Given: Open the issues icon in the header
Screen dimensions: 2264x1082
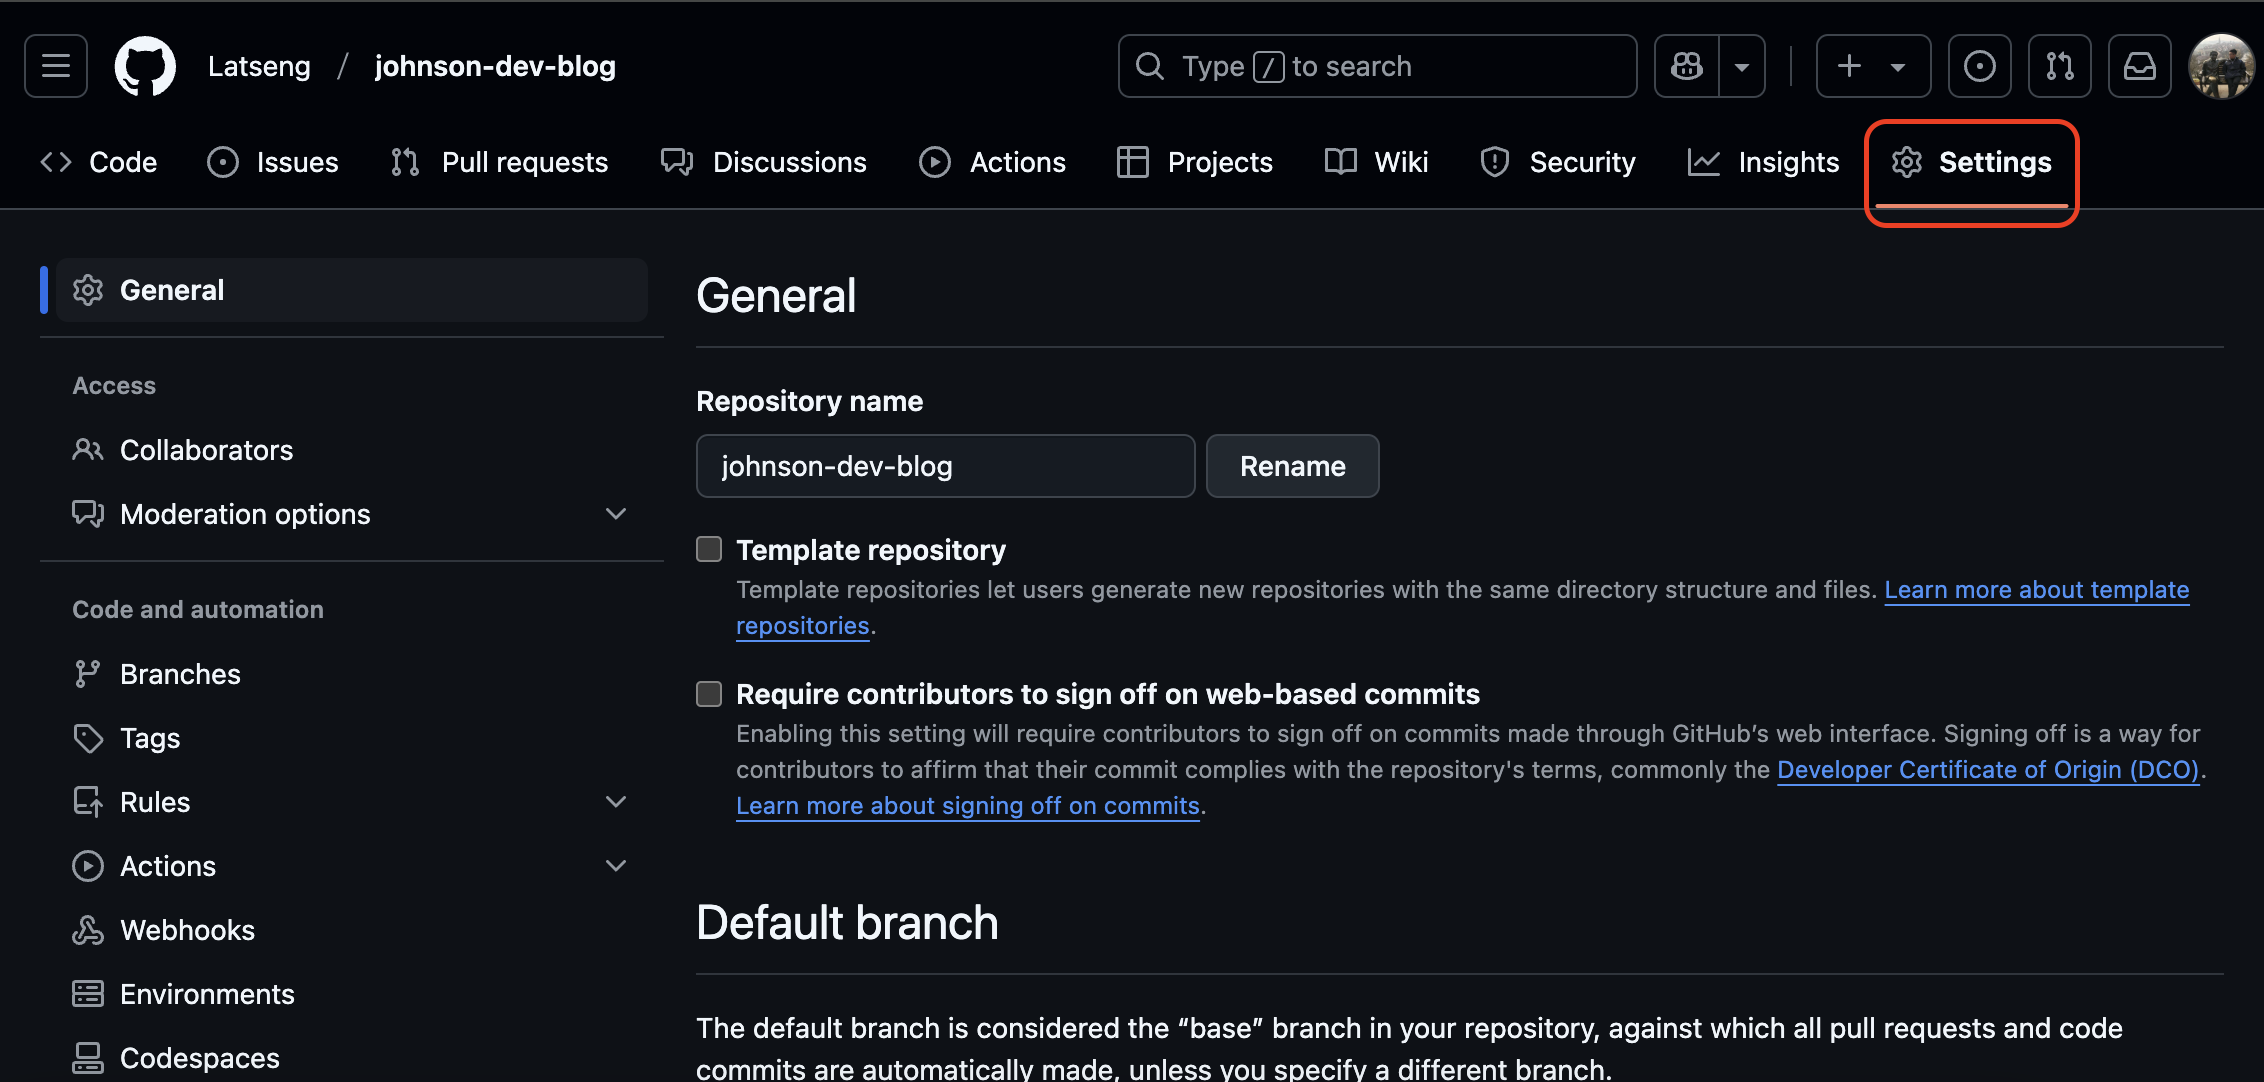Looking at the screenshot, I should pos(1980,66).
